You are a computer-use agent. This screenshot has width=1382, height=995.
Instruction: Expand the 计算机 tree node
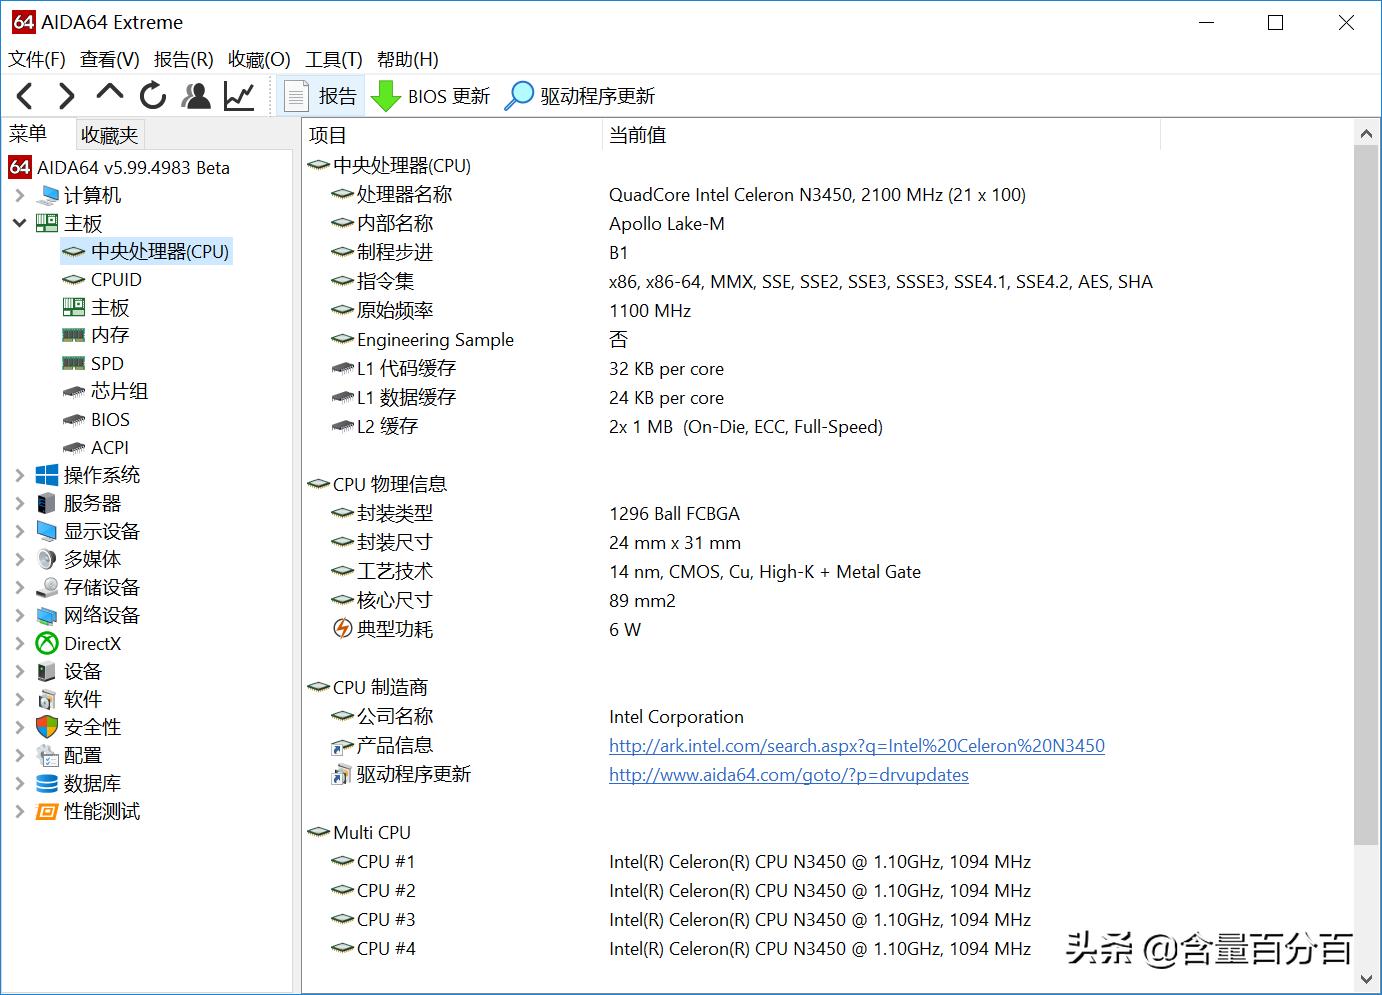(x=19, y=195)
